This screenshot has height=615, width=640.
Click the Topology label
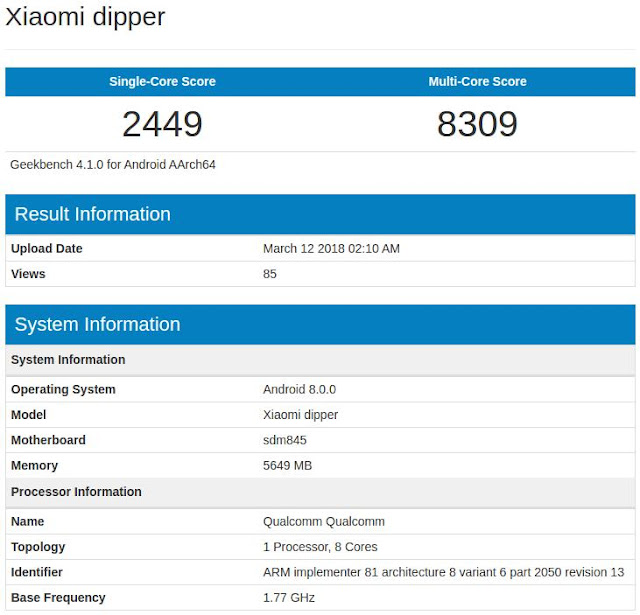(x=38, y=547)
